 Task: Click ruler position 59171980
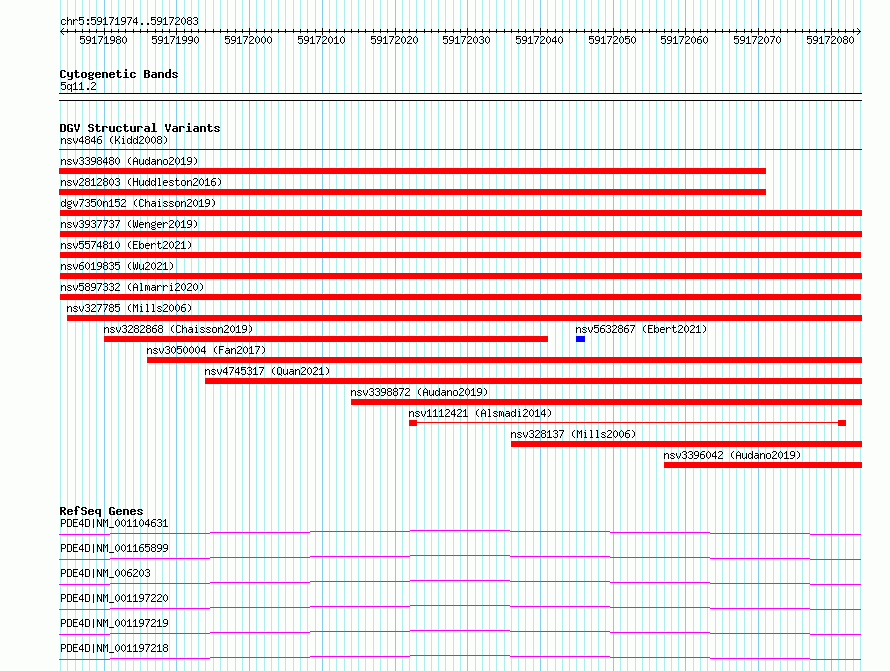tap(103, 40)
